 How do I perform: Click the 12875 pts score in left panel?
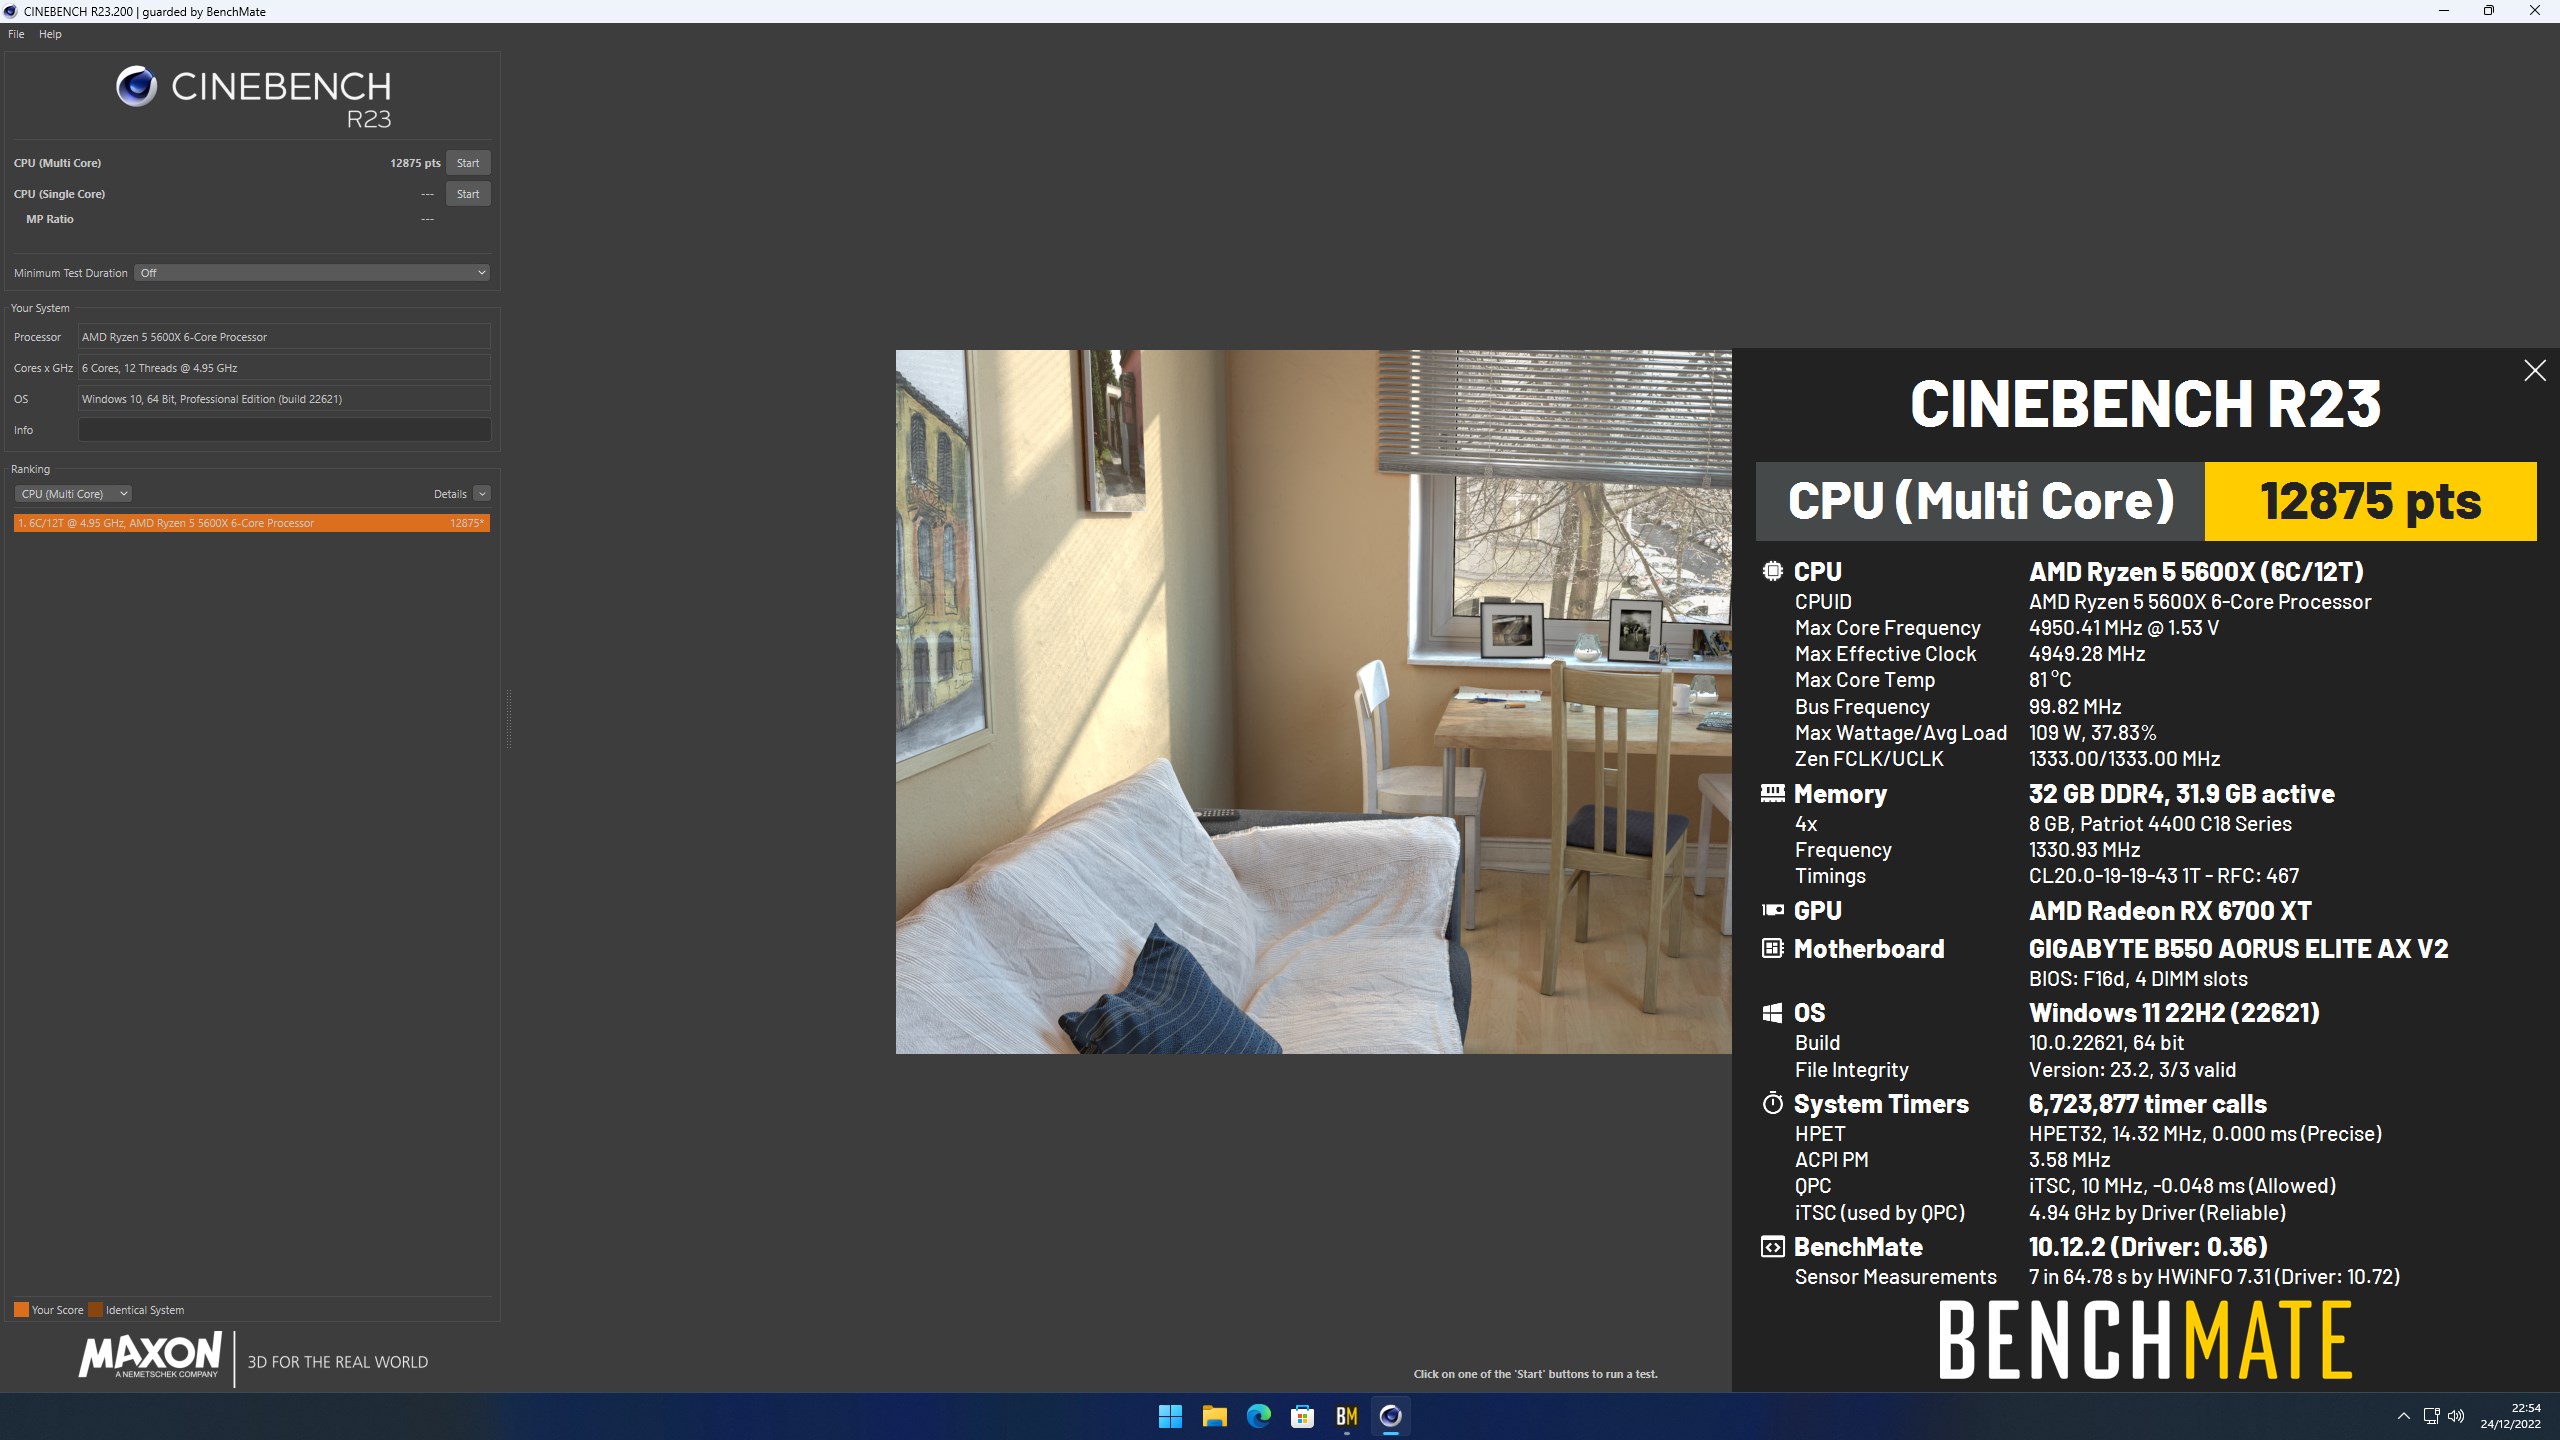415,163
